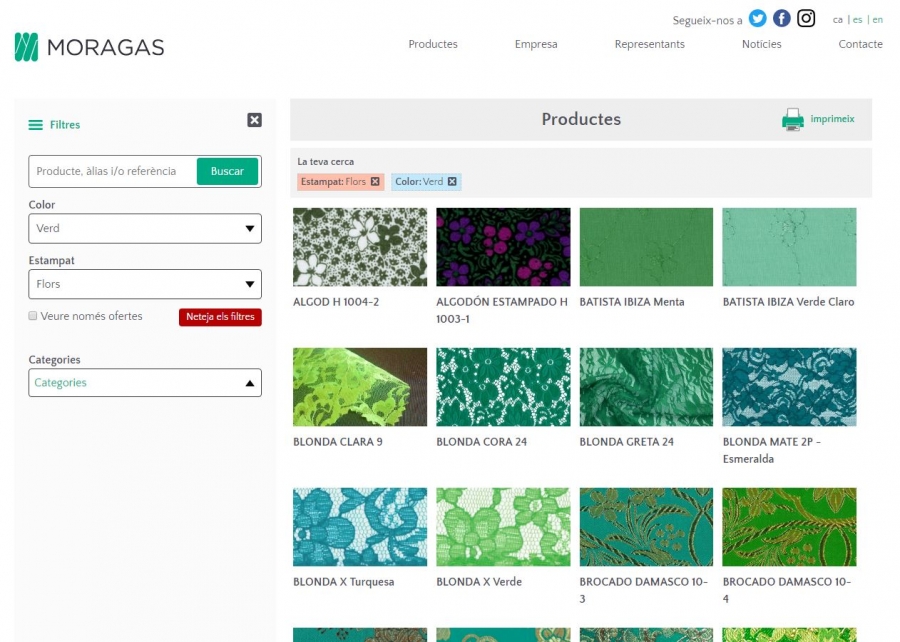Open BLONDA CORA 24 thumbnail

click(503, 387)
